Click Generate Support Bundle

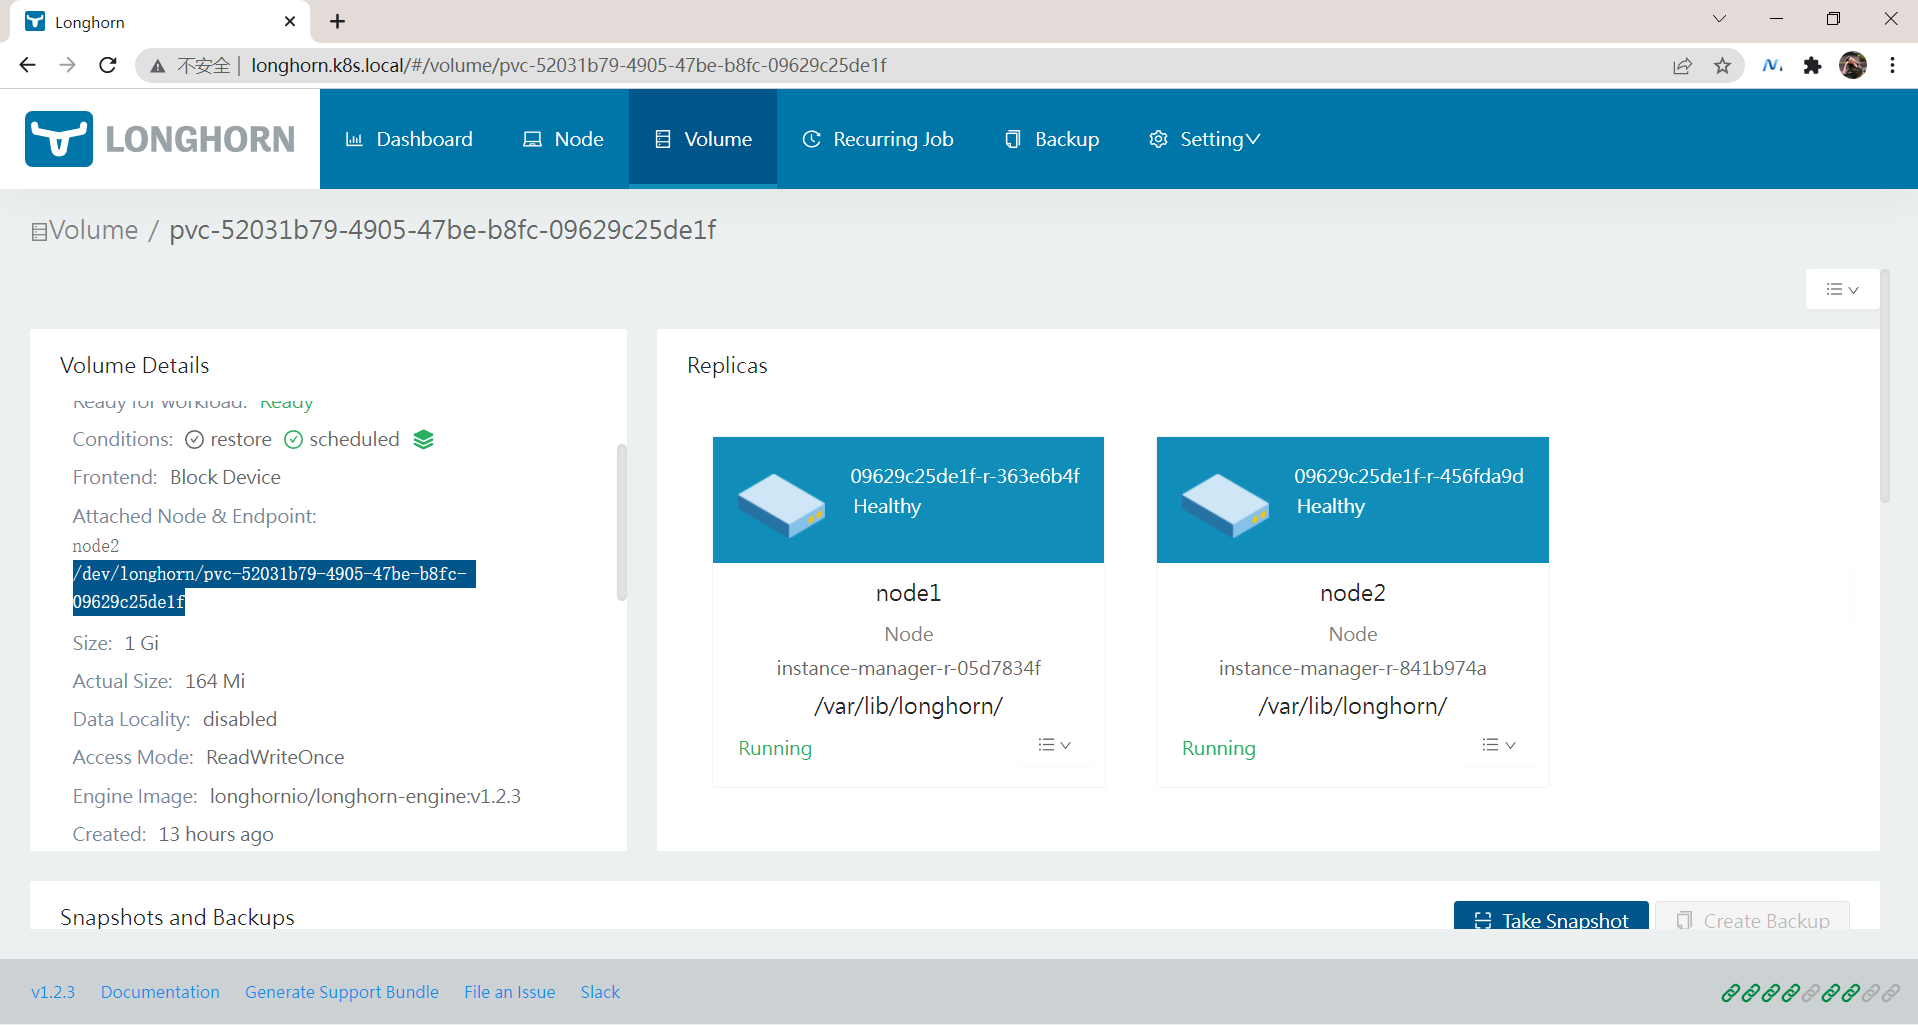[x=342, y=992]
